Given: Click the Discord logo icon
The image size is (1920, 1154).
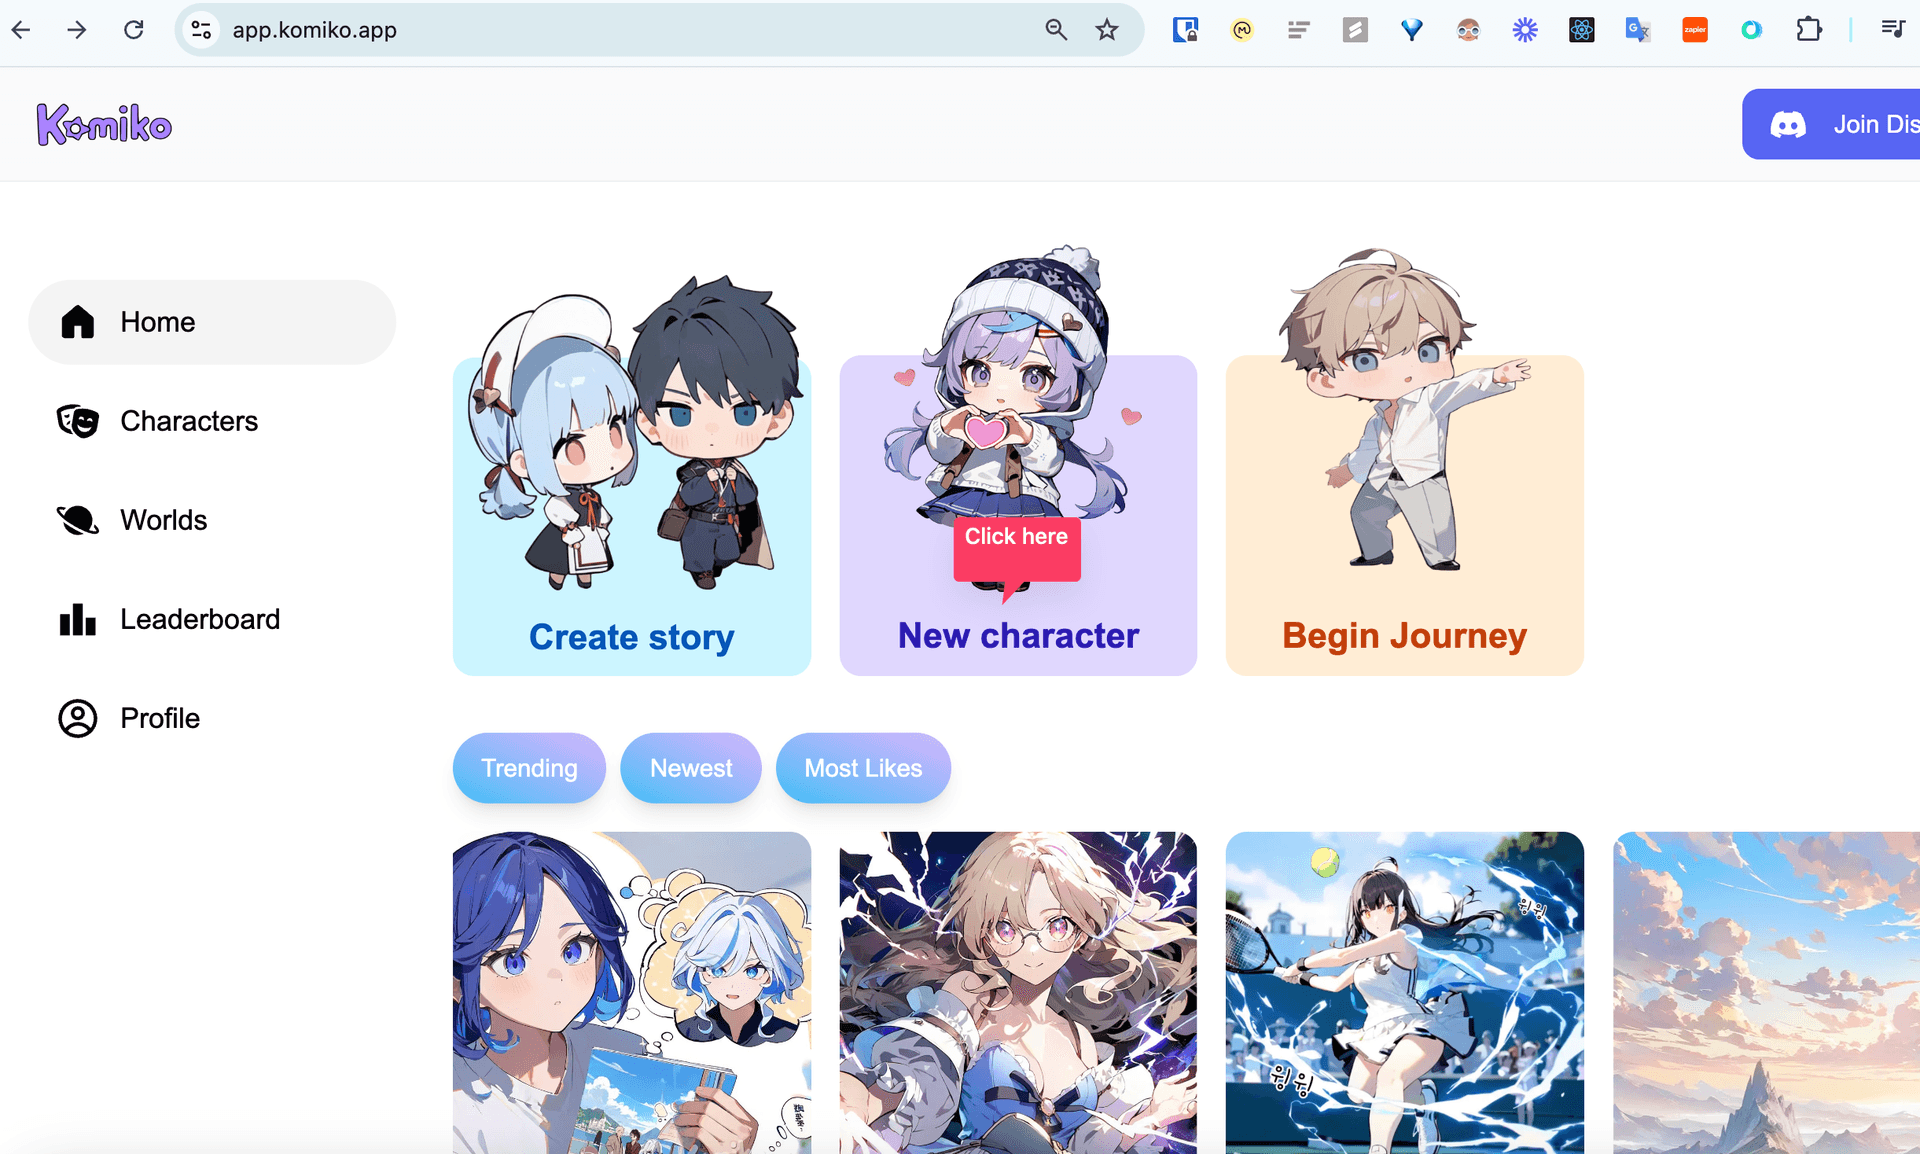Looking at the screenshot, I should click(x=1787, y=123).
